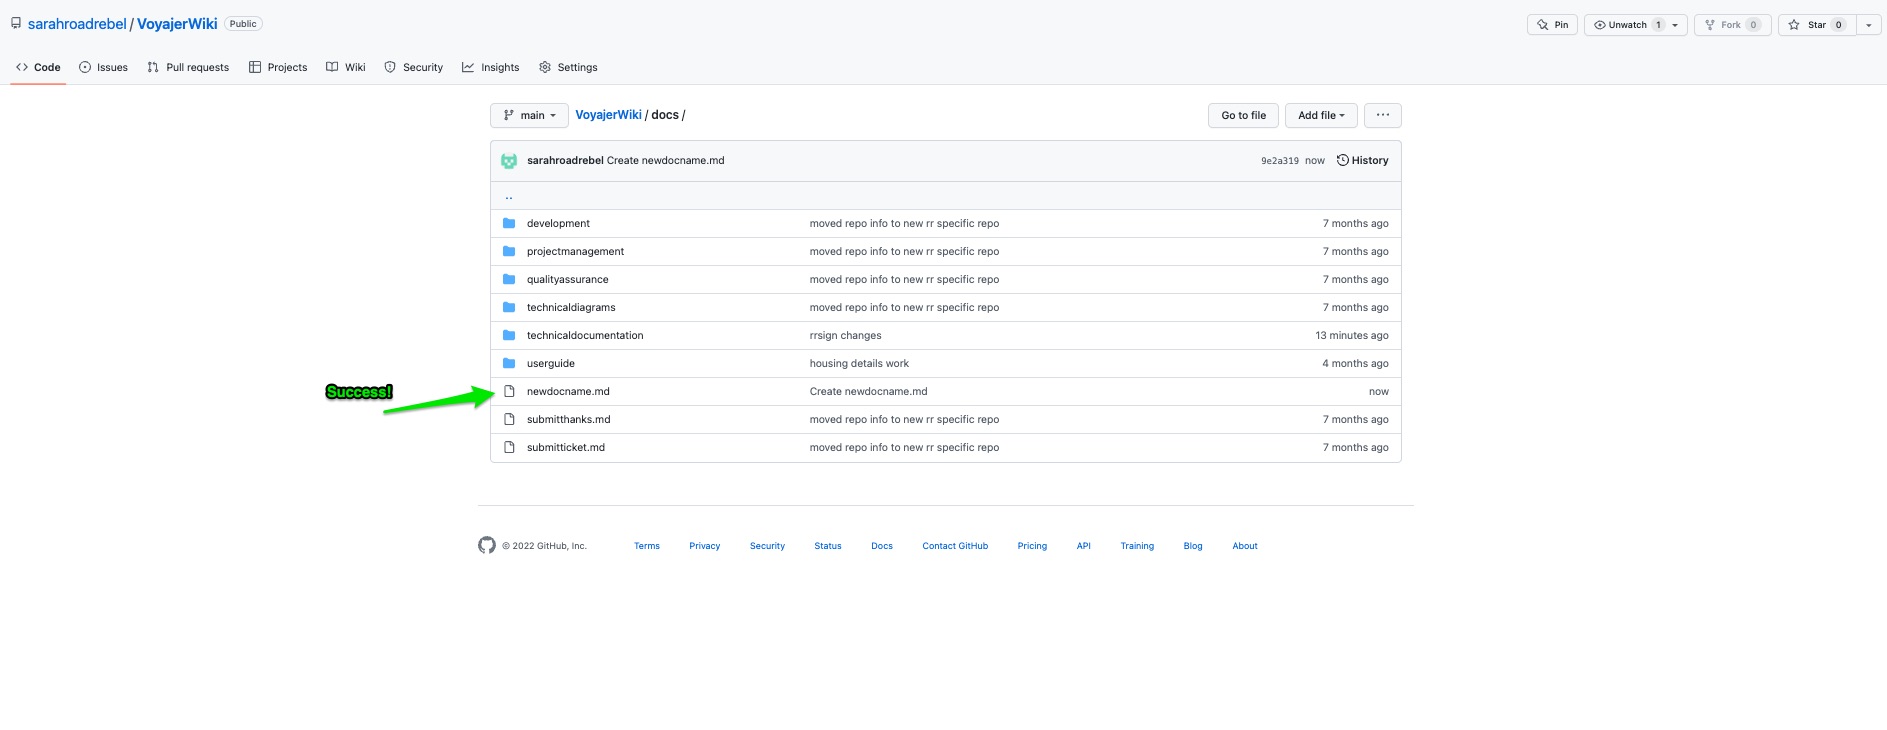Click the submitticket.md file icon
Screen dimensions: 1887x730
[509, 447]
